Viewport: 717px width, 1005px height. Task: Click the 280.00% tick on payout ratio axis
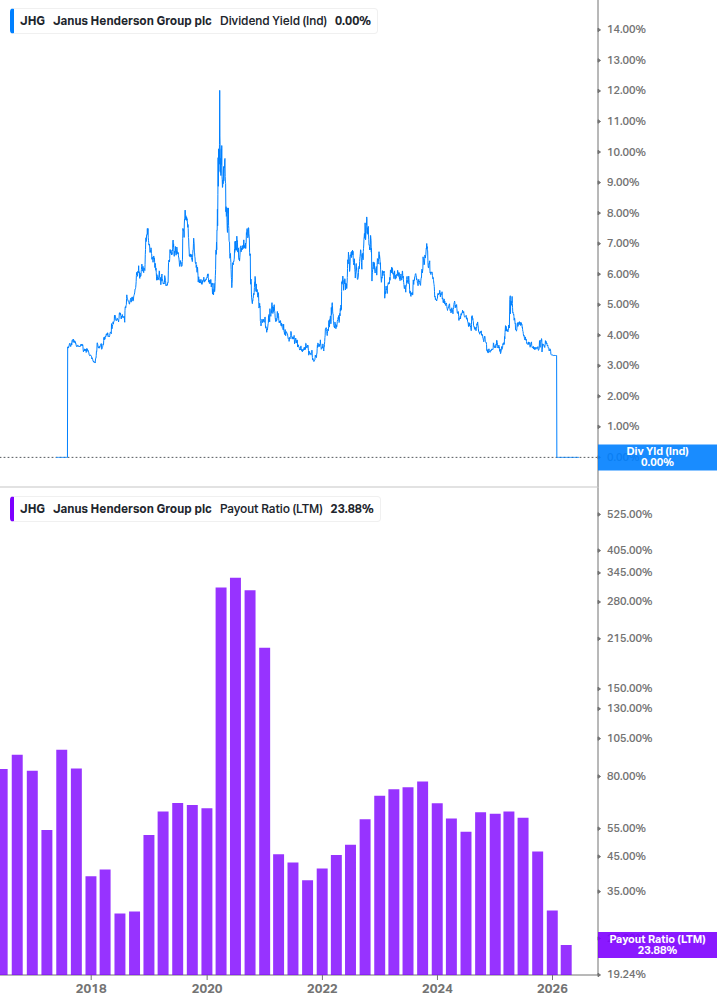pyautogui.click(x=629, y=601)
